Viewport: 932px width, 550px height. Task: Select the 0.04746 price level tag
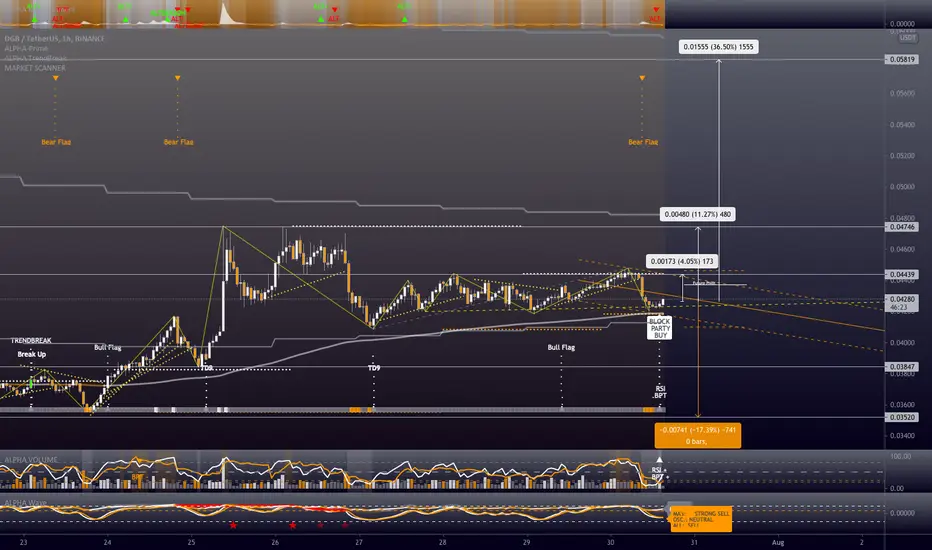click(902, 227)
